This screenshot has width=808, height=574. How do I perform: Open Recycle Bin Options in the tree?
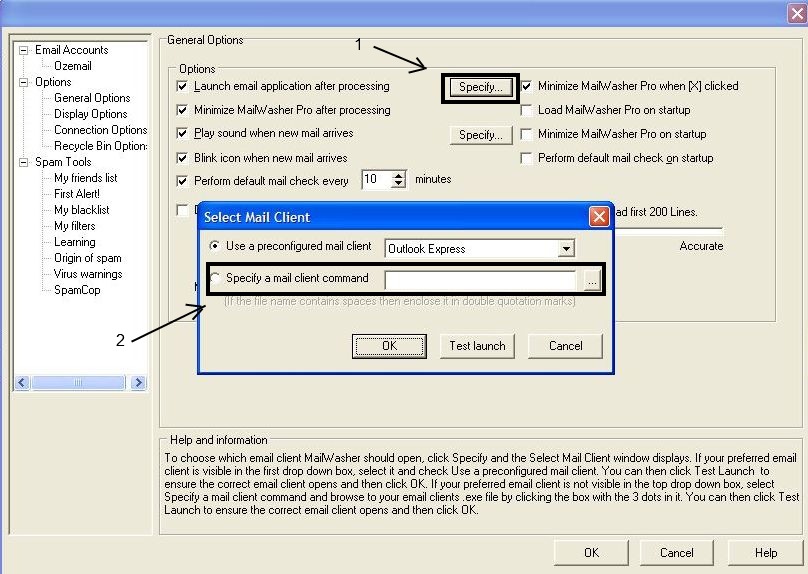100,146
